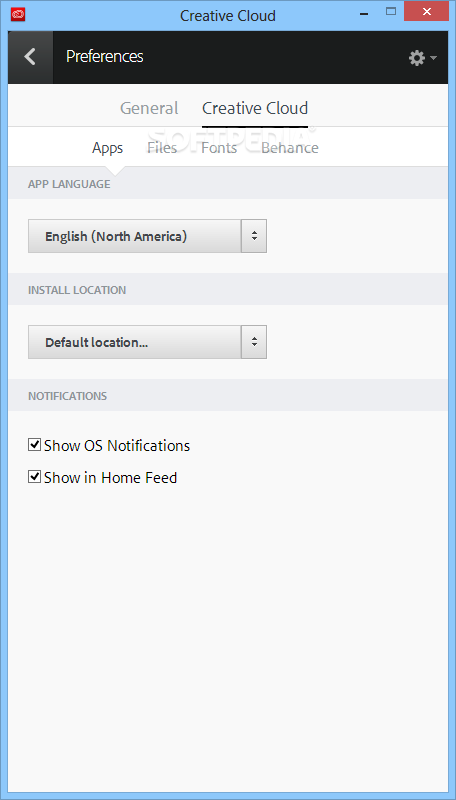
Task: Click the App Language dropdown arrow button
Action: click(254, 236)
